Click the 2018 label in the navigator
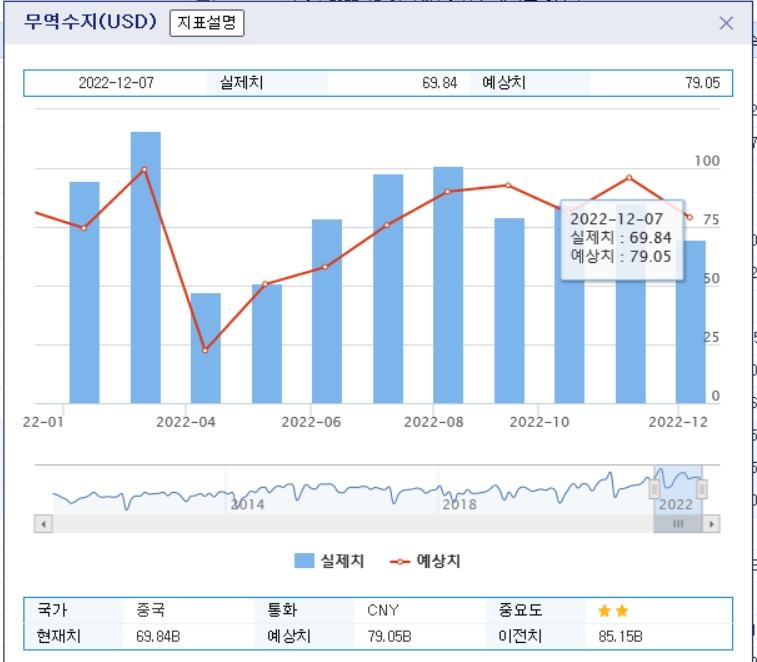The height and width of the screenshot is (662, 757). pos(459,504)
